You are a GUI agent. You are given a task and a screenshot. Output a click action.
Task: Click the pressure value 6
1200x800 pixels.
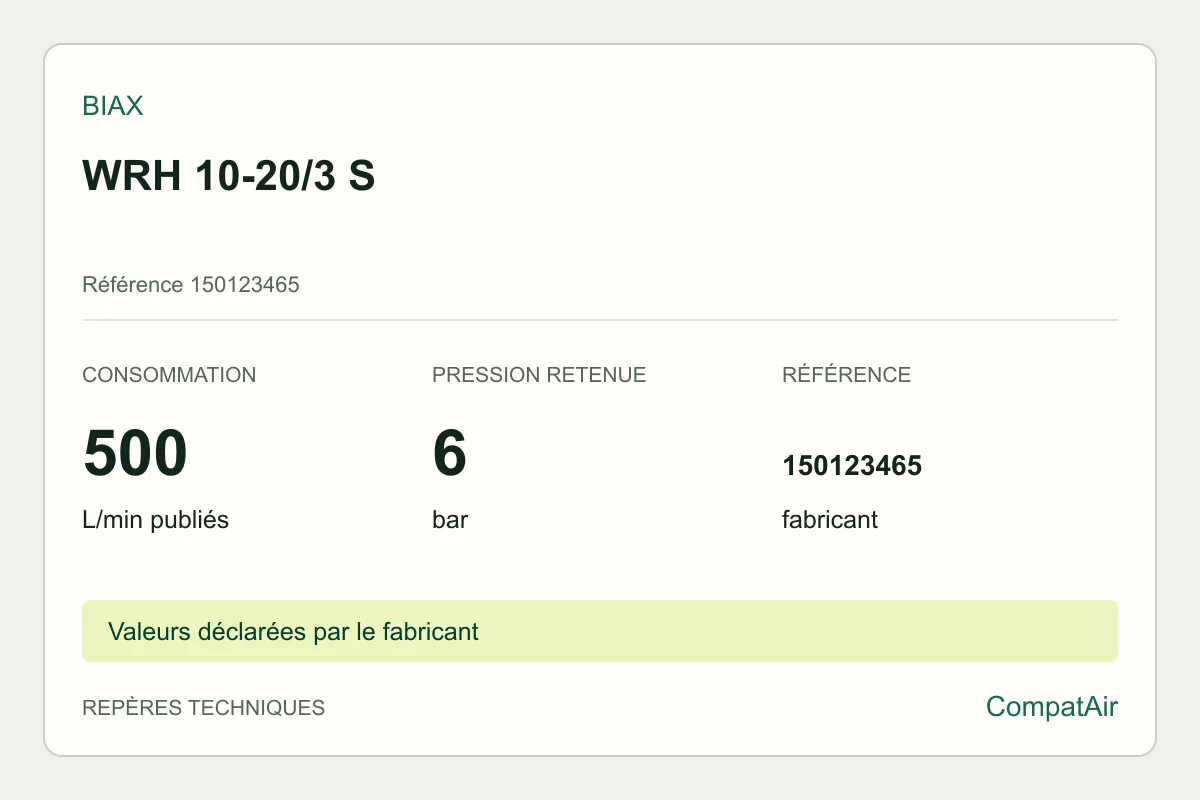450,452
